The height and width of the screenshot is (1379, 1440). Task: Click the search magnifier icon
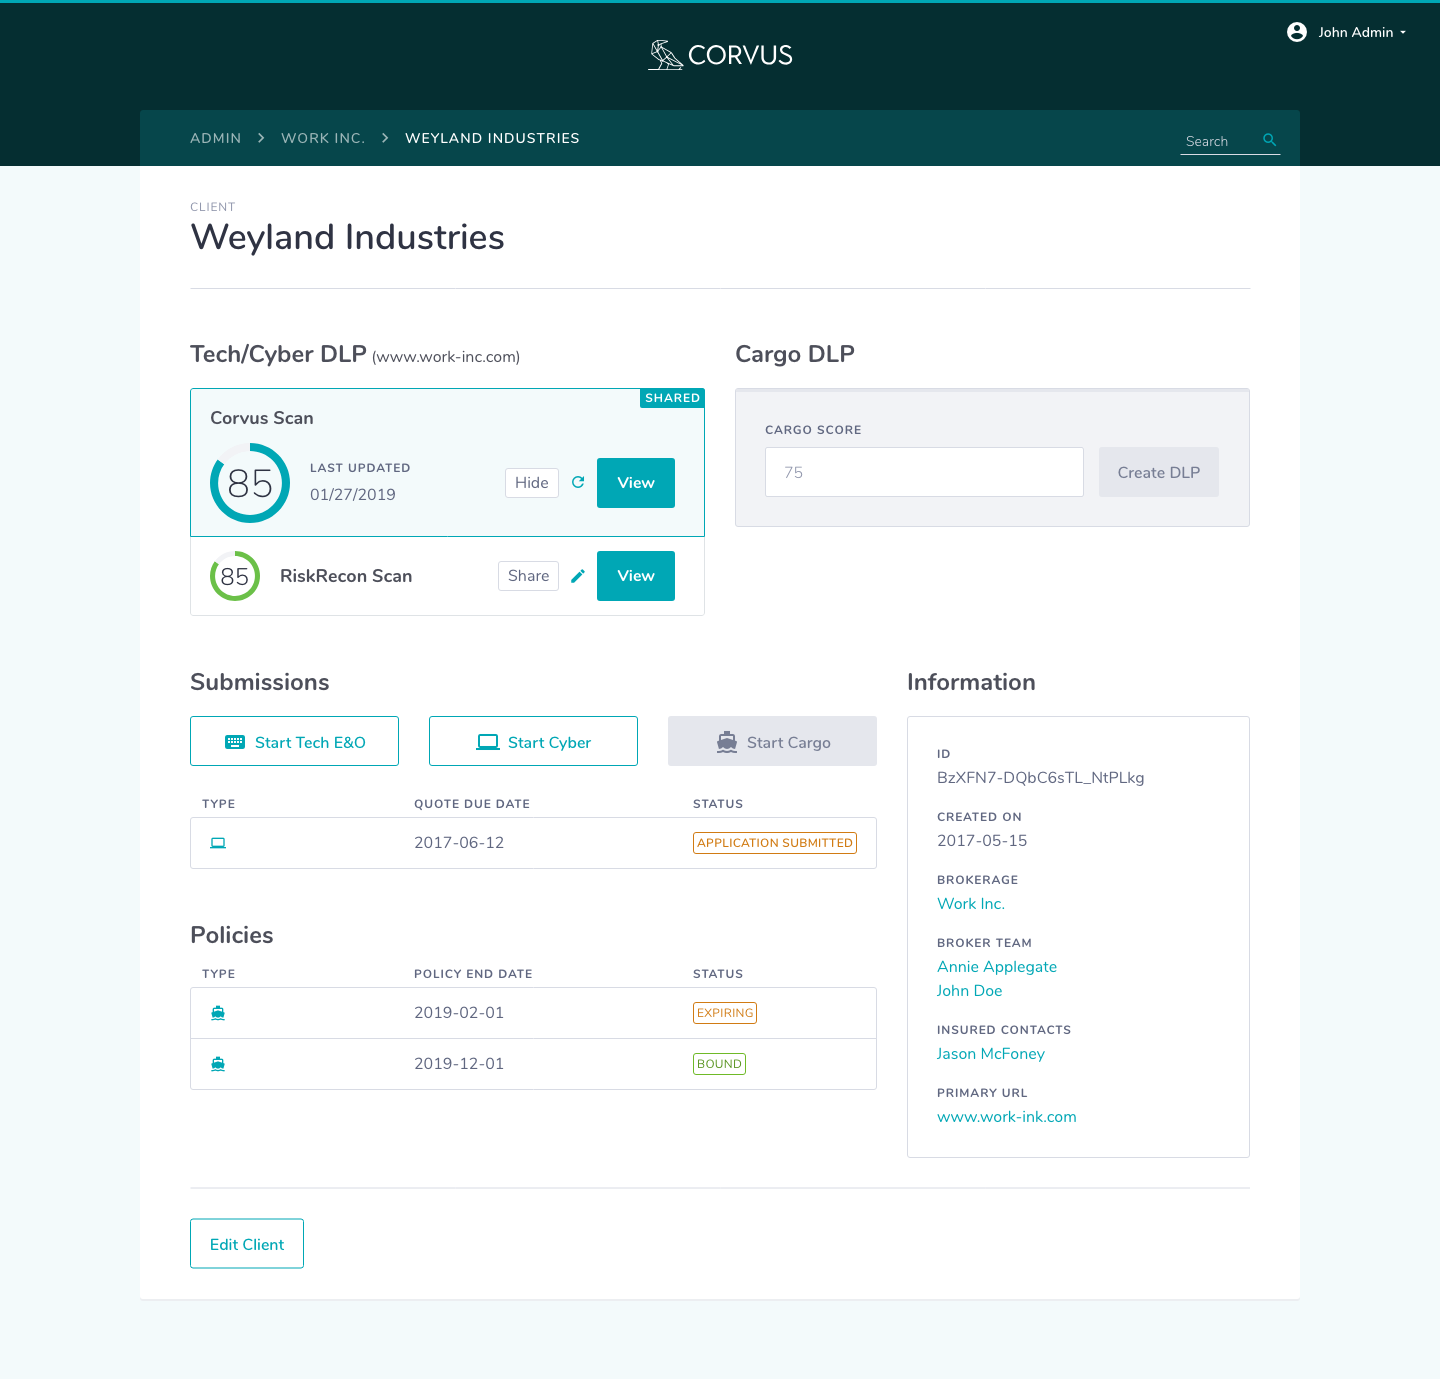pos(1268,140)
